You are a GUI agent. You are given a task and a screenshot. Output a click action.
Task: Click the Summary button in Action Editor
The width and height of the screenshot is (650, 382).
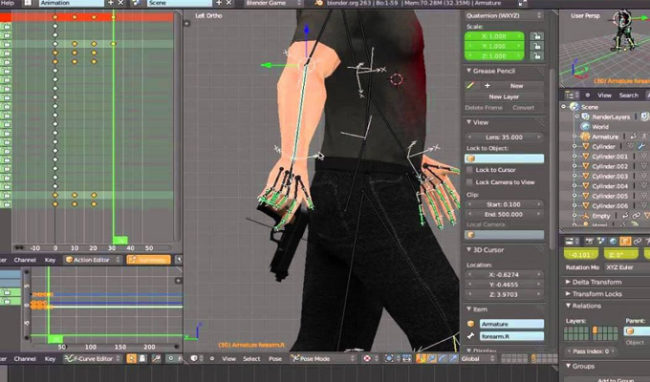pos(148,260)
